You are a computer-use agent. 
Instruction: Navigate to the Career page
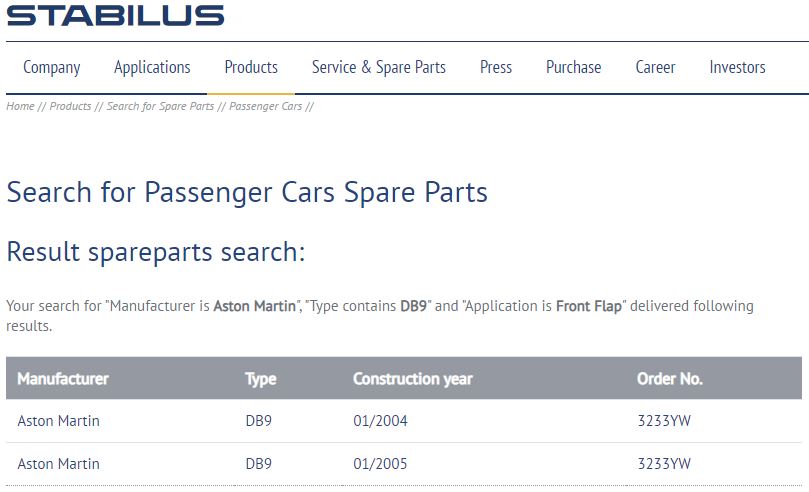656,67
